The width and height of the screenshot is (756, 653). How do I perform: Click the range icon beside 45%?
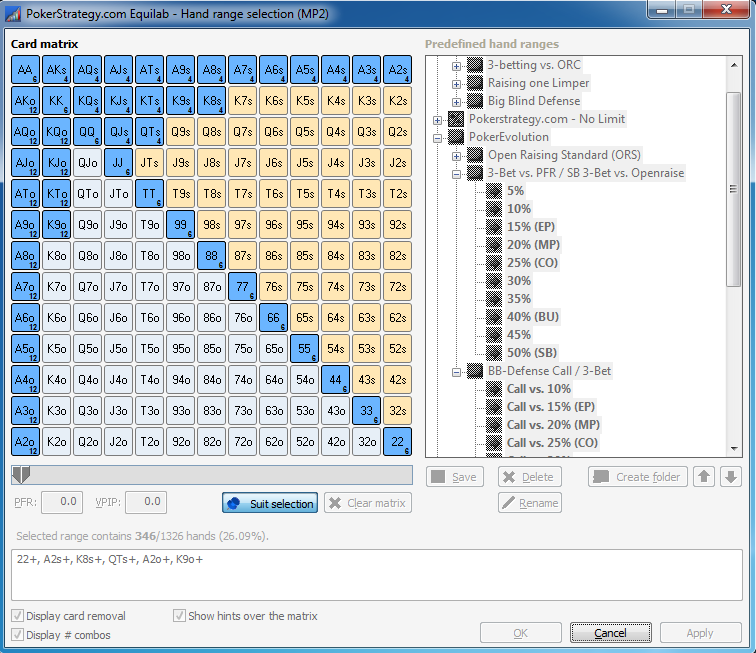click(x=494, y=335)
